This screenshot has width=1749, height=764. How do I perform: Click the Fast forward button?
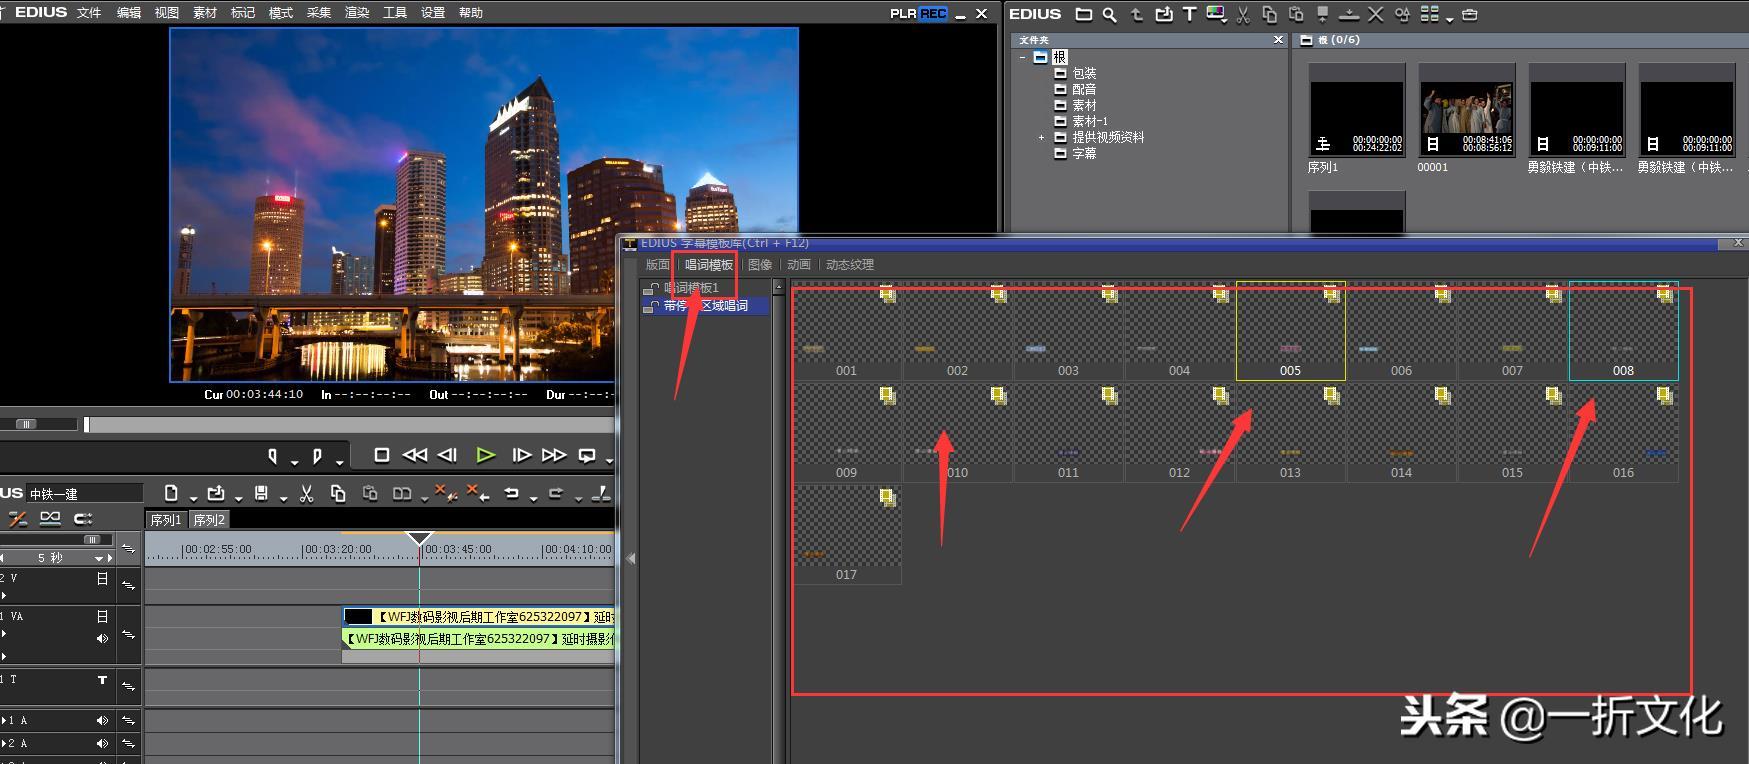[x=553, y=455]
